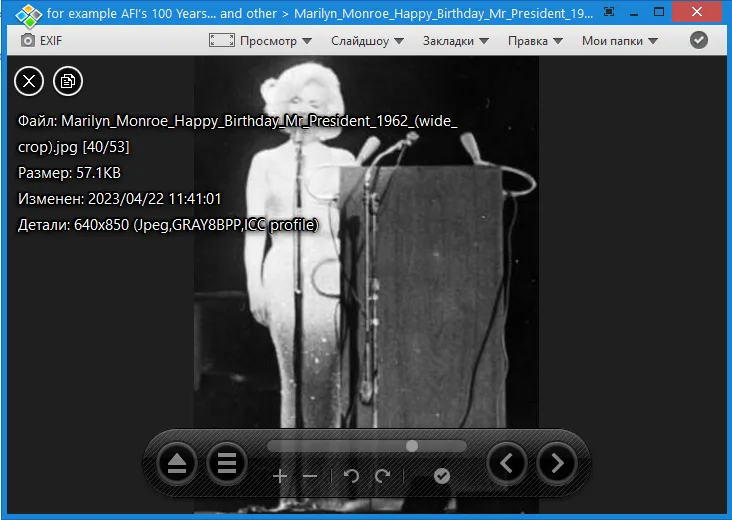Click the Изменен date text line
Viewport: 732px width, 520px height.
120,199
